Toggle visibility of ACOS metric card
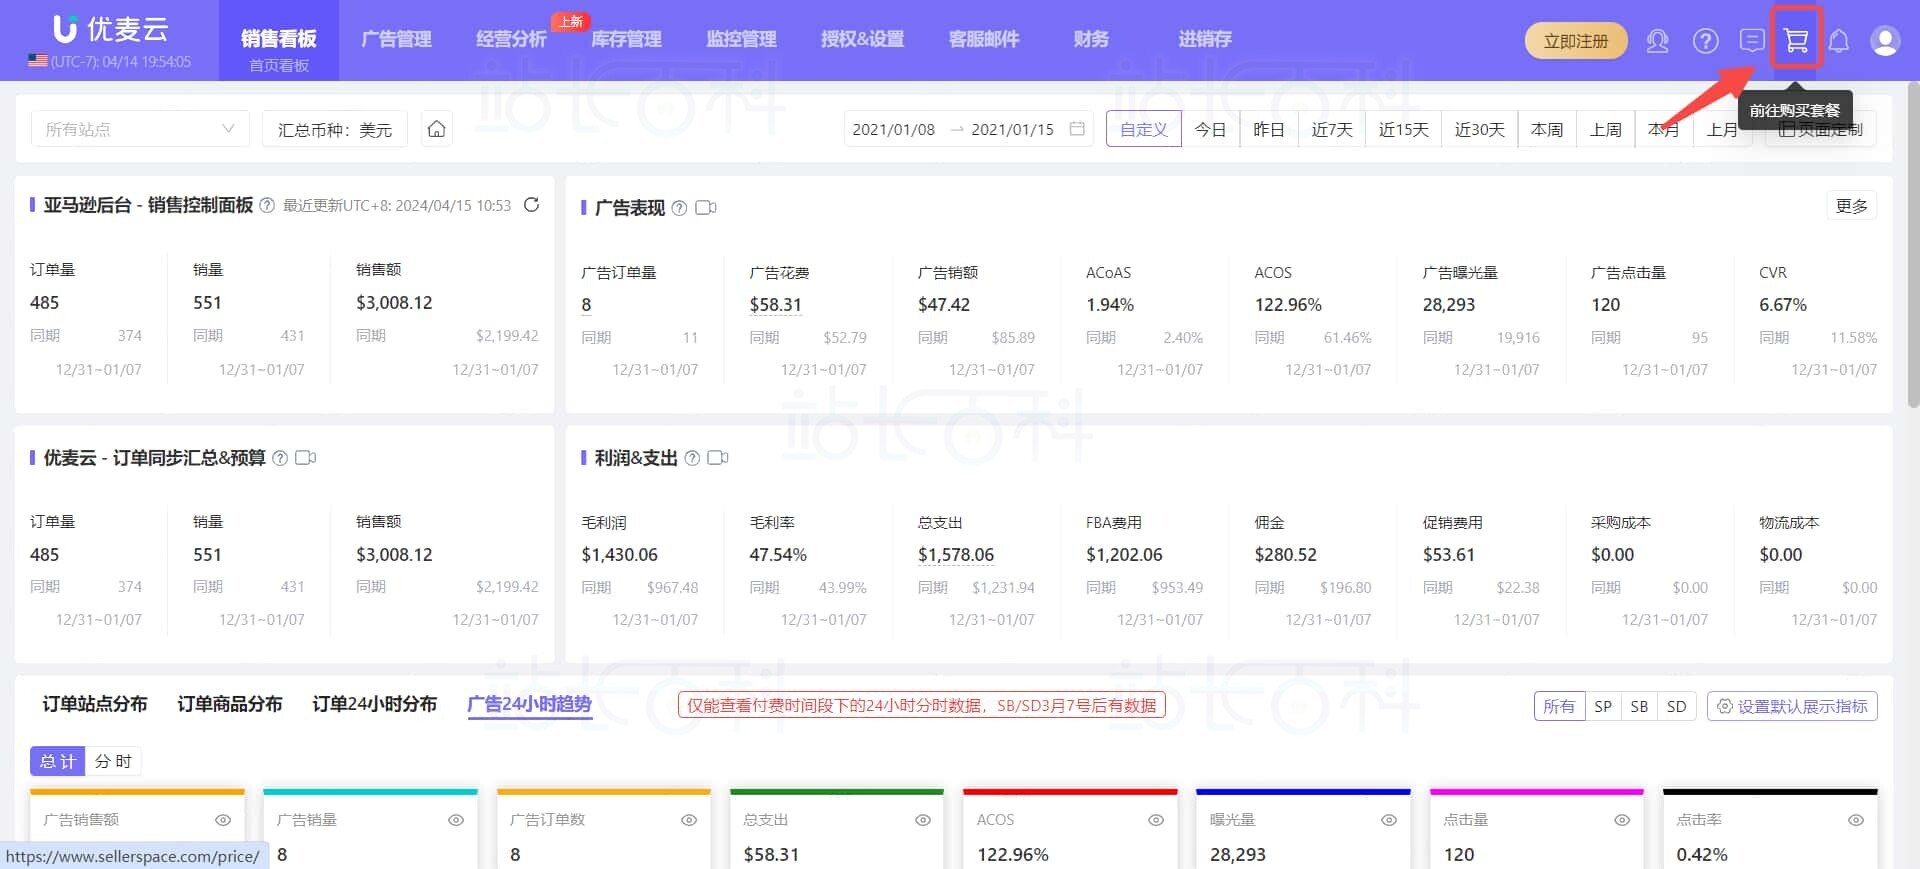The image size is (1920, 869). [1156, 820]
